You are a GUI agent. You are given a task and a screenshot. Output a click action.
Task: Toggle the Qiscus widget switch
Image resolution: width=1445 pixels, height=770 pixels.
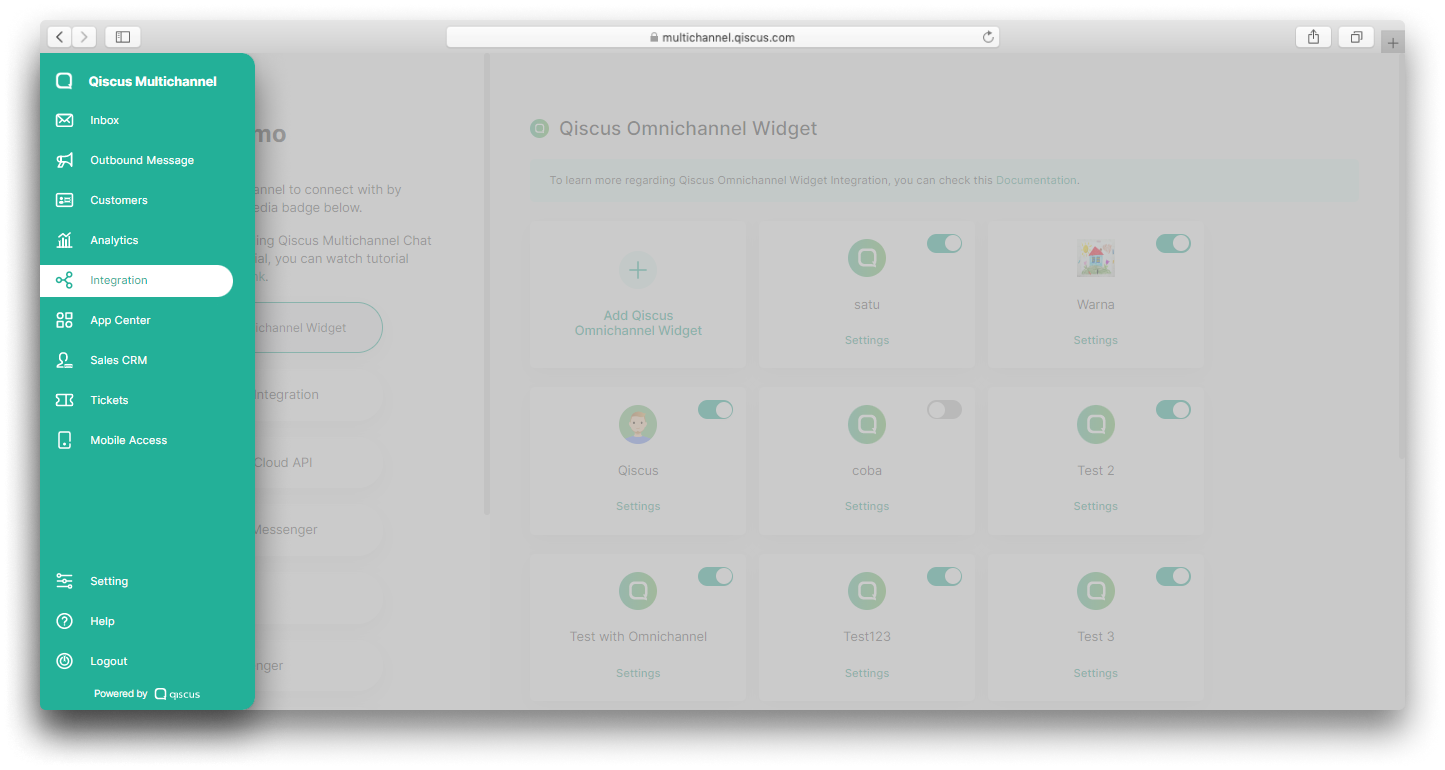click(715, 409)
